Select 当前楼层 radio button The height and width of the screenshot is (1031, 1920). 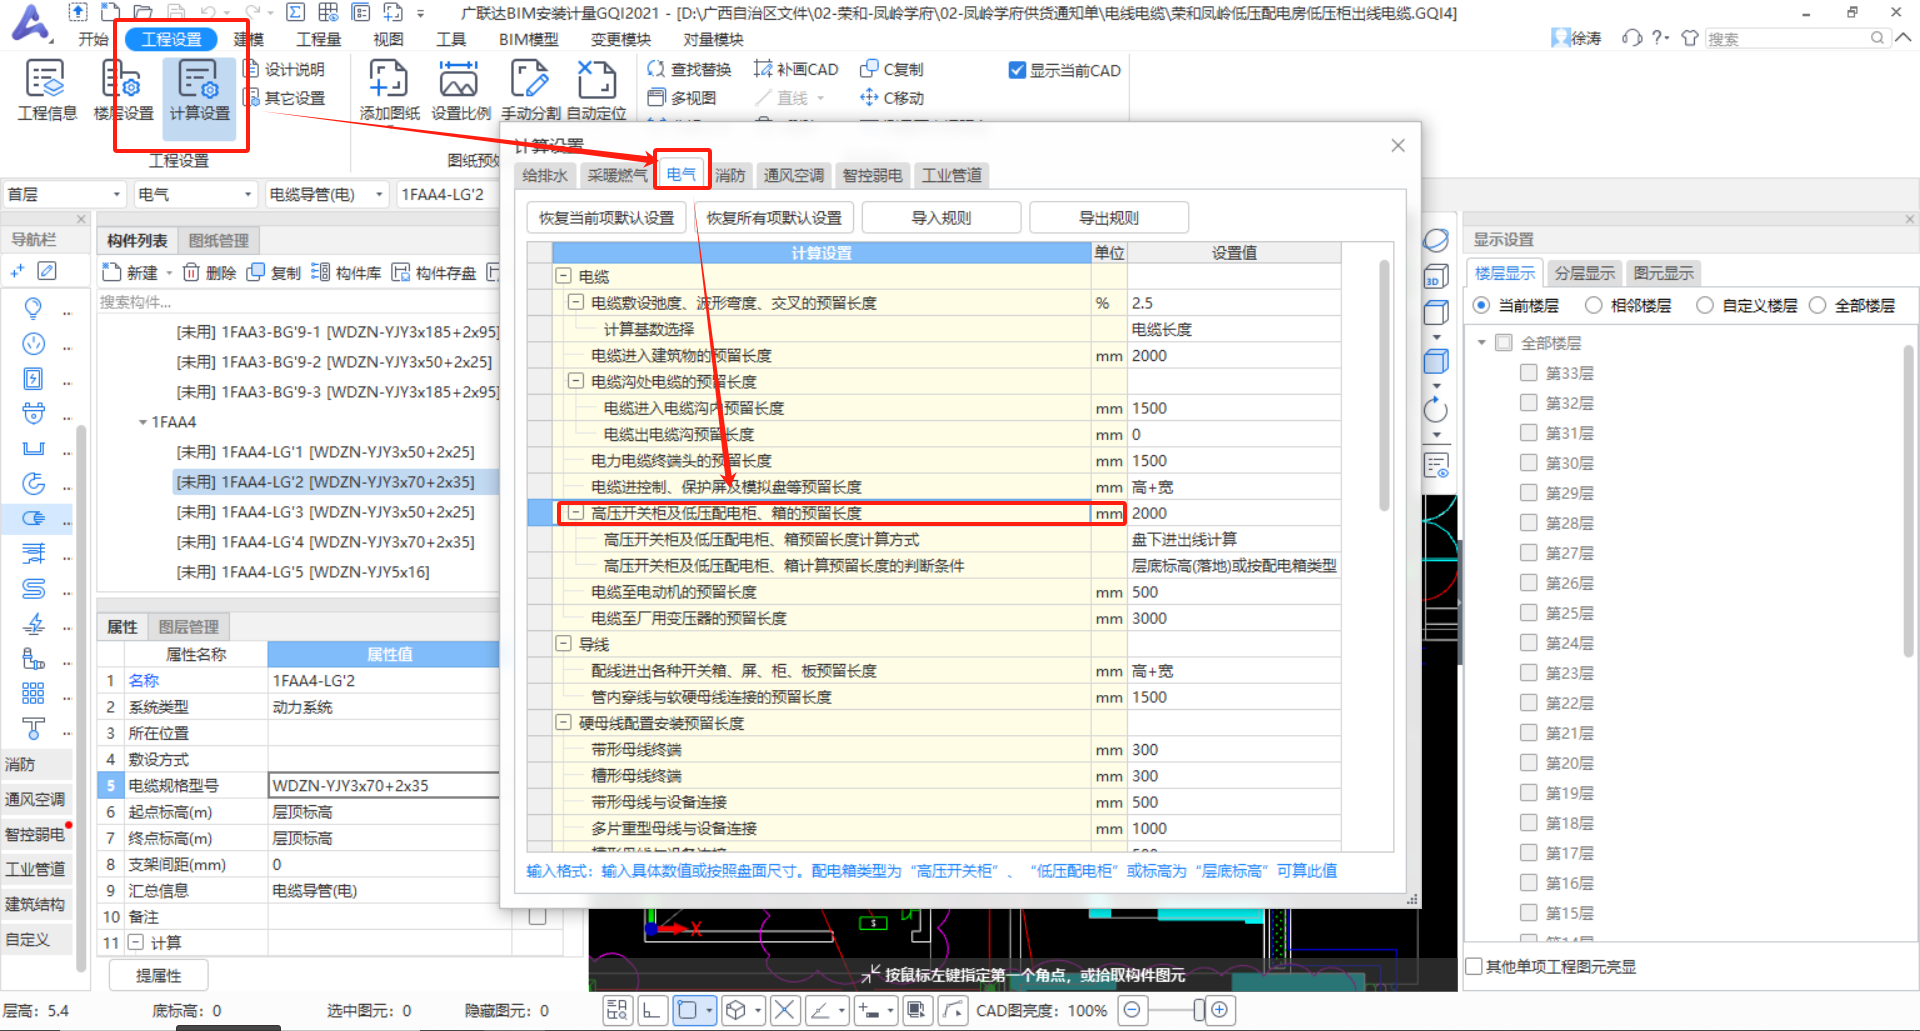pos(1481,305)
